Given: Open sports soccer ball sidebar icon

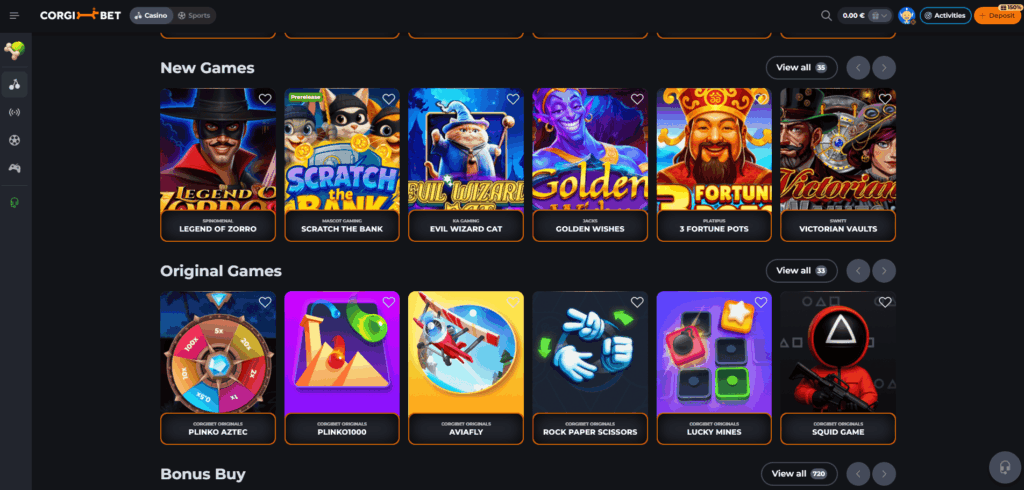Looking at the screenshot, I should 14,140.
